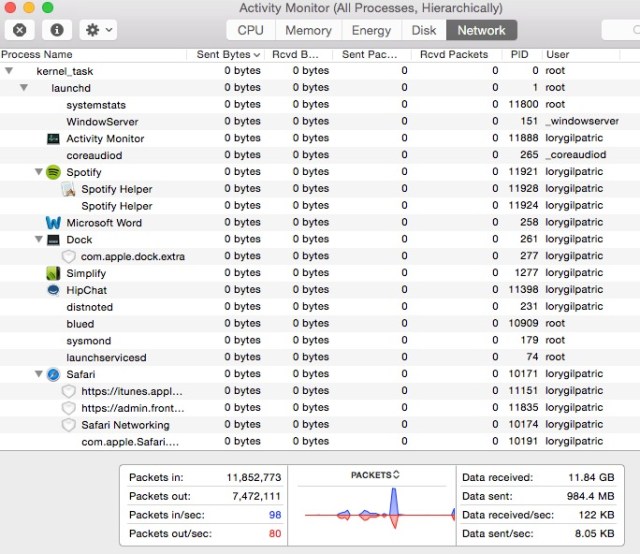Select the WindowServer process row
This screenshot has height=554, width=640.
320,121
